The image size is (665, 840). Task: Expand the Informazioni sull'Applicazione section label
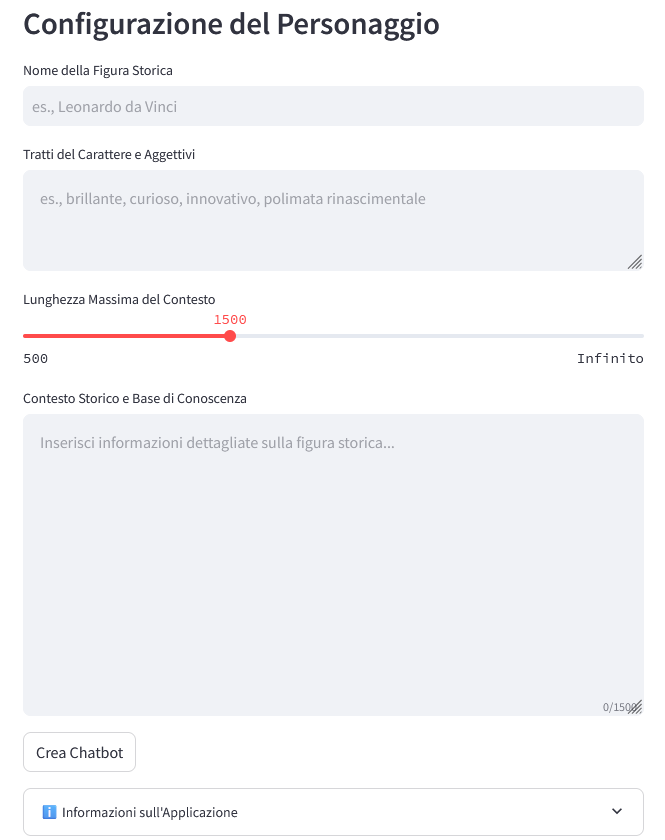pos(150,812)
